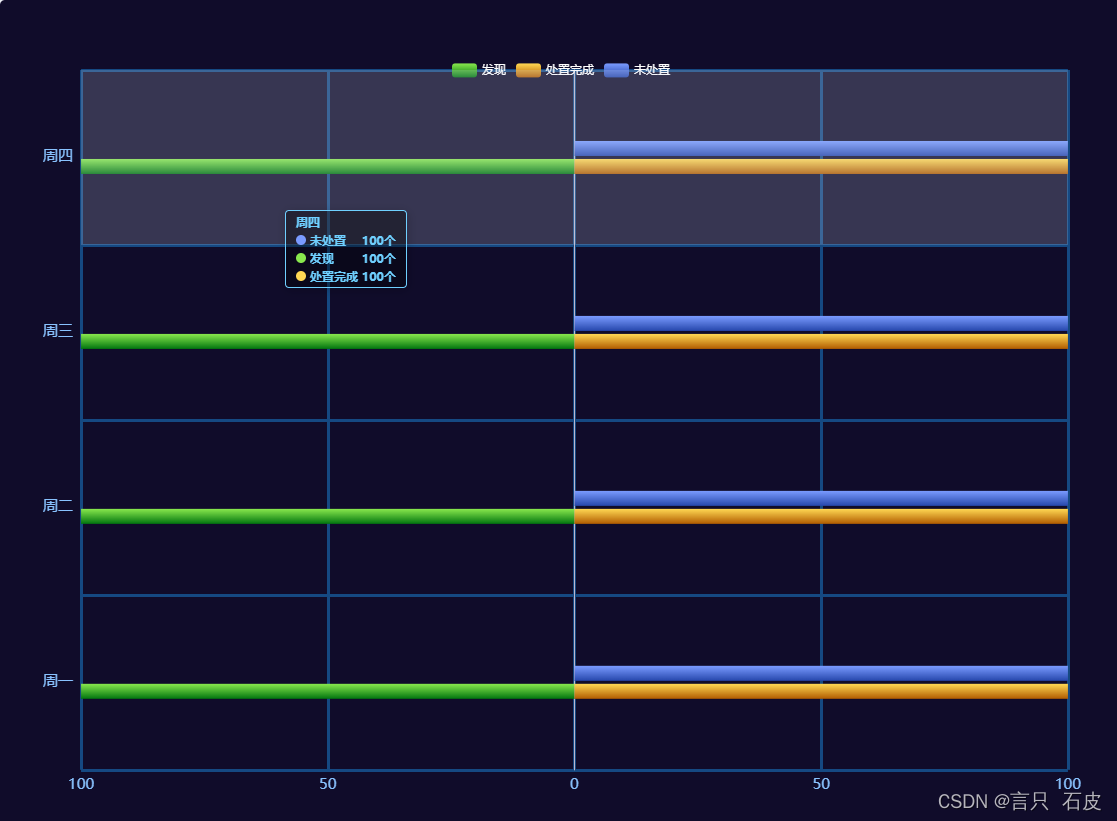Select the 周三 axis label
The image size is (1117, 821).
(58, 331)
